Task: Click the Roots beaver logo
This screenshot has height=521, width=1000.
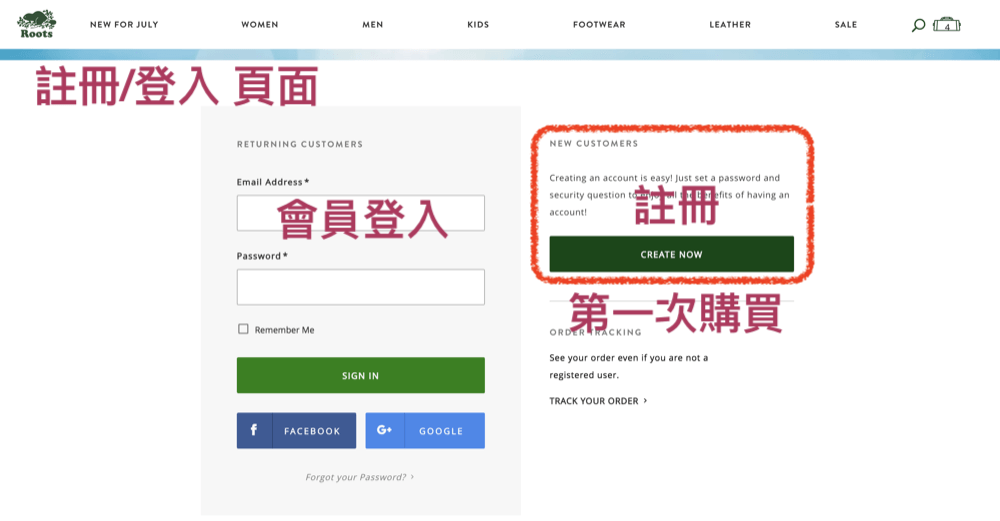Action: [x=36, y=24]
